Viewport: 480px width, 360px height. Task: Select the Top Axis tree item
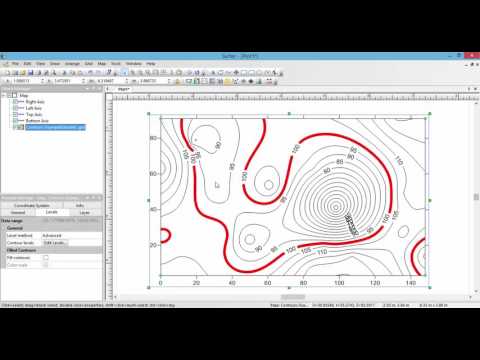[34, 114]
